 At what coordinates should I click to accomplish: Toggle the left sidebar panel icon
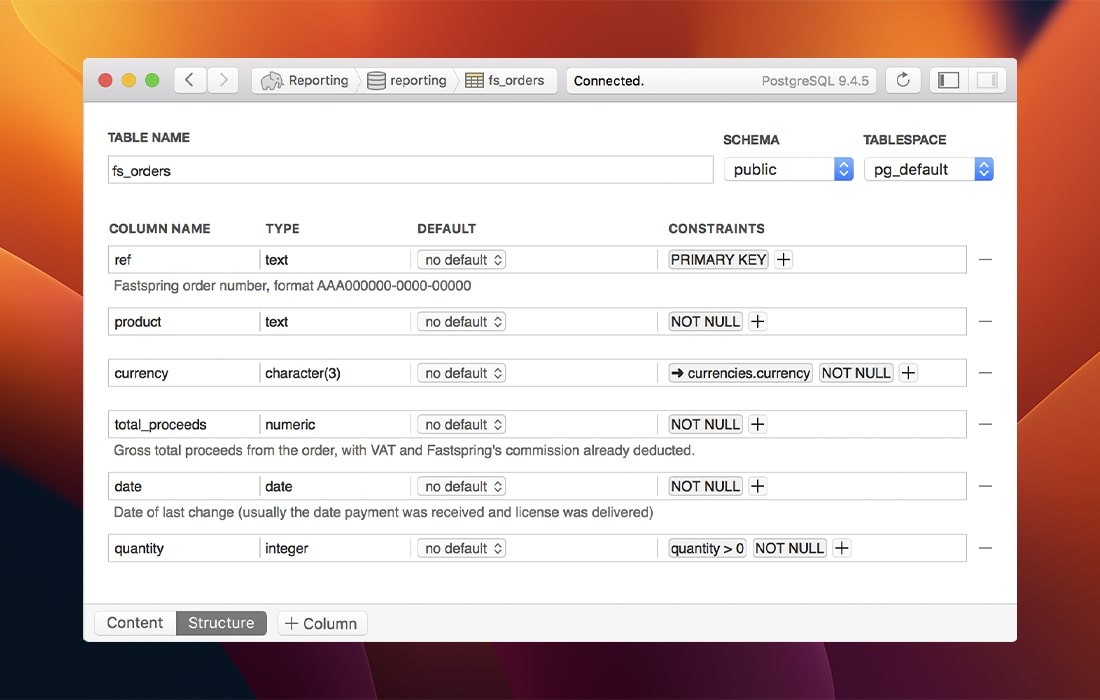(x=947, y=80)
